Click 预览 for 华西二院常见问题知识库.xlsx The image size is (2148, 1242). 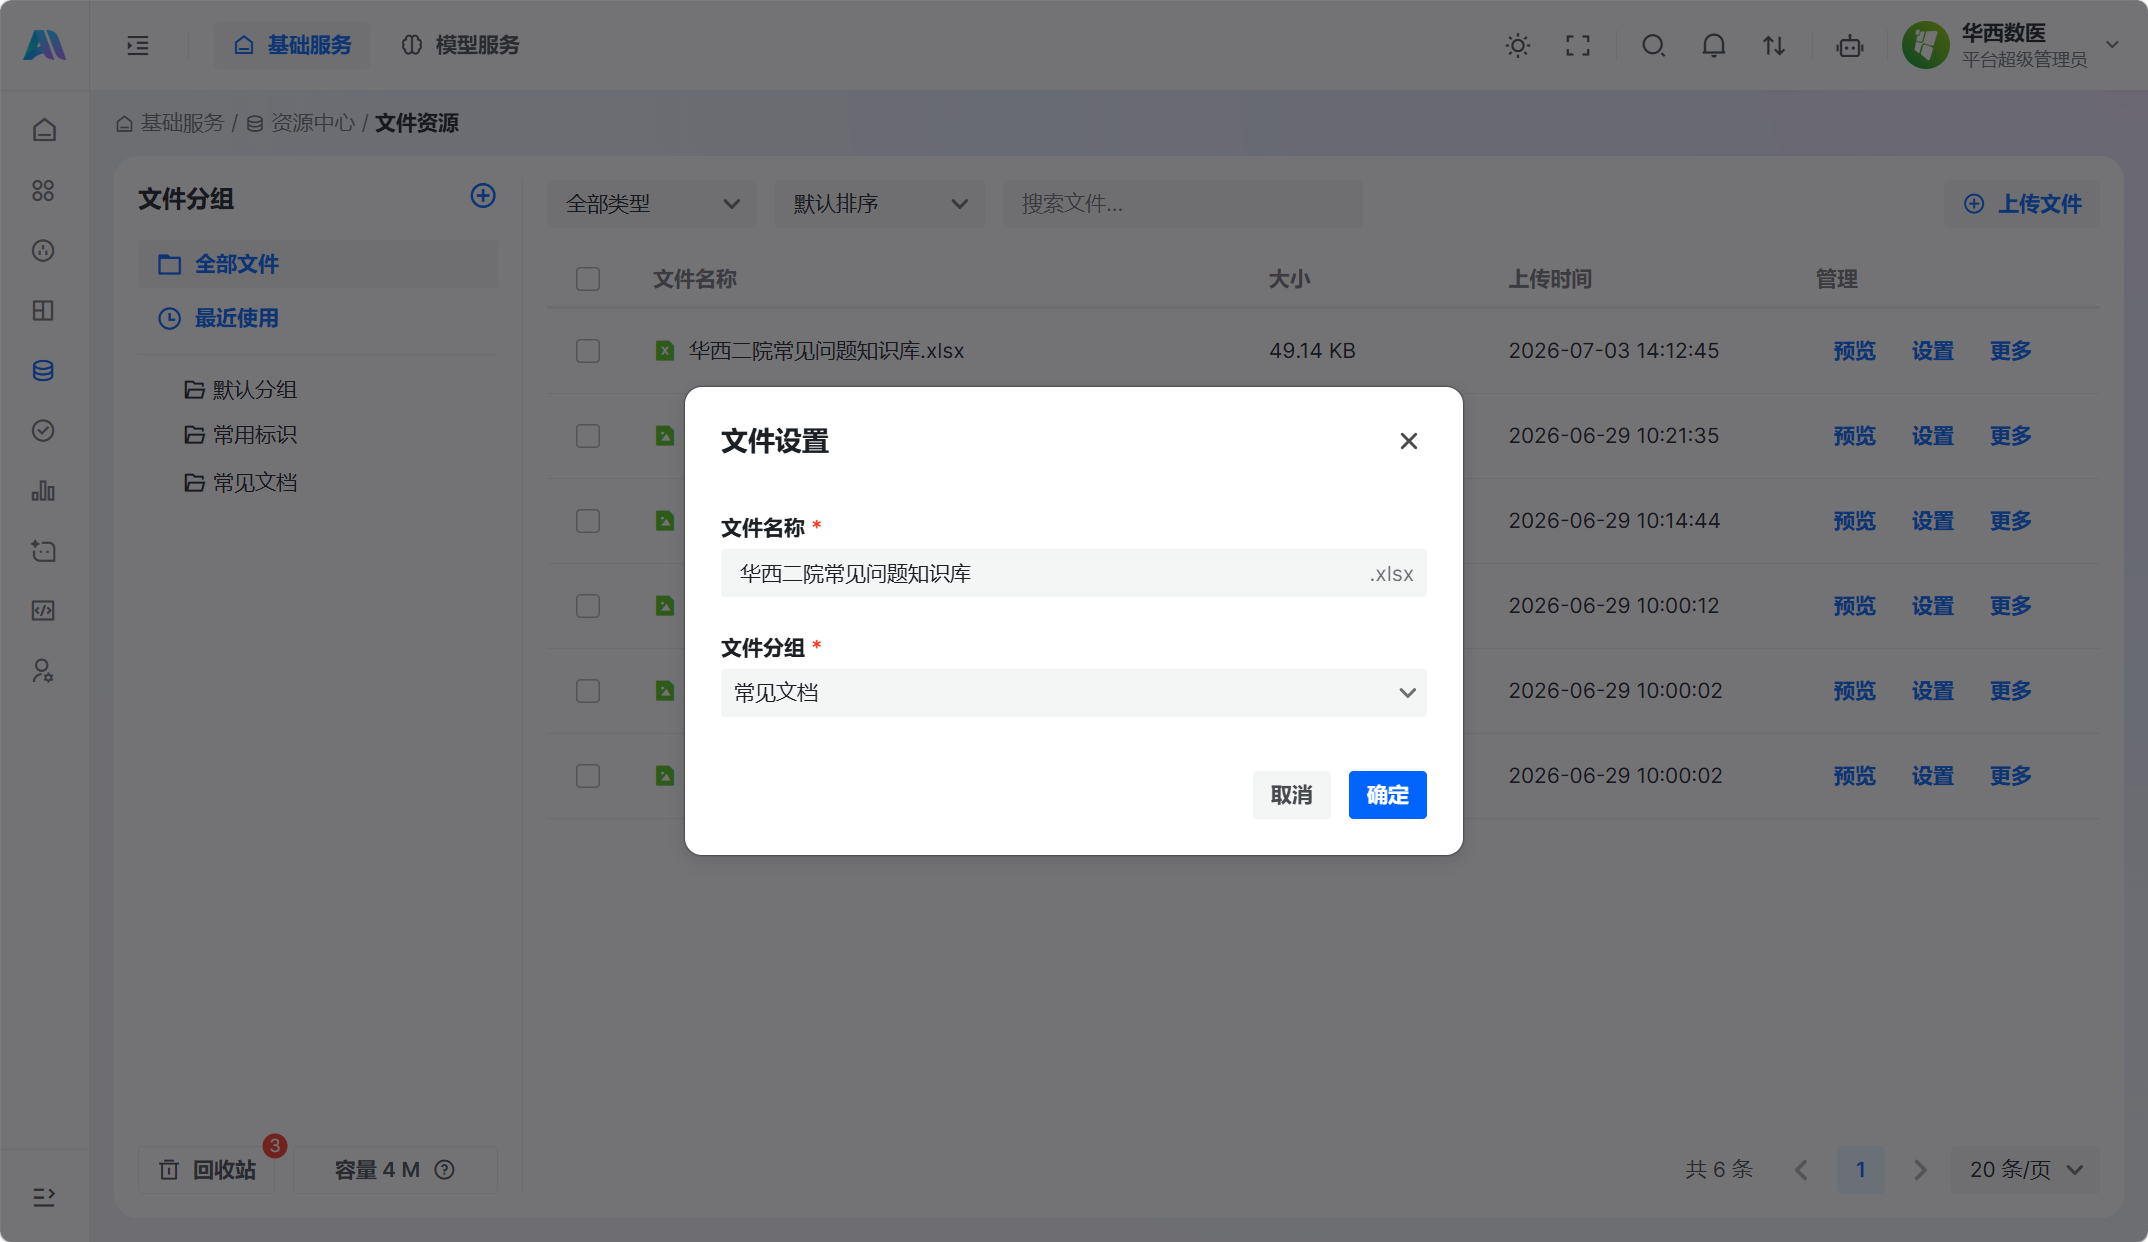pos(1854,351)
